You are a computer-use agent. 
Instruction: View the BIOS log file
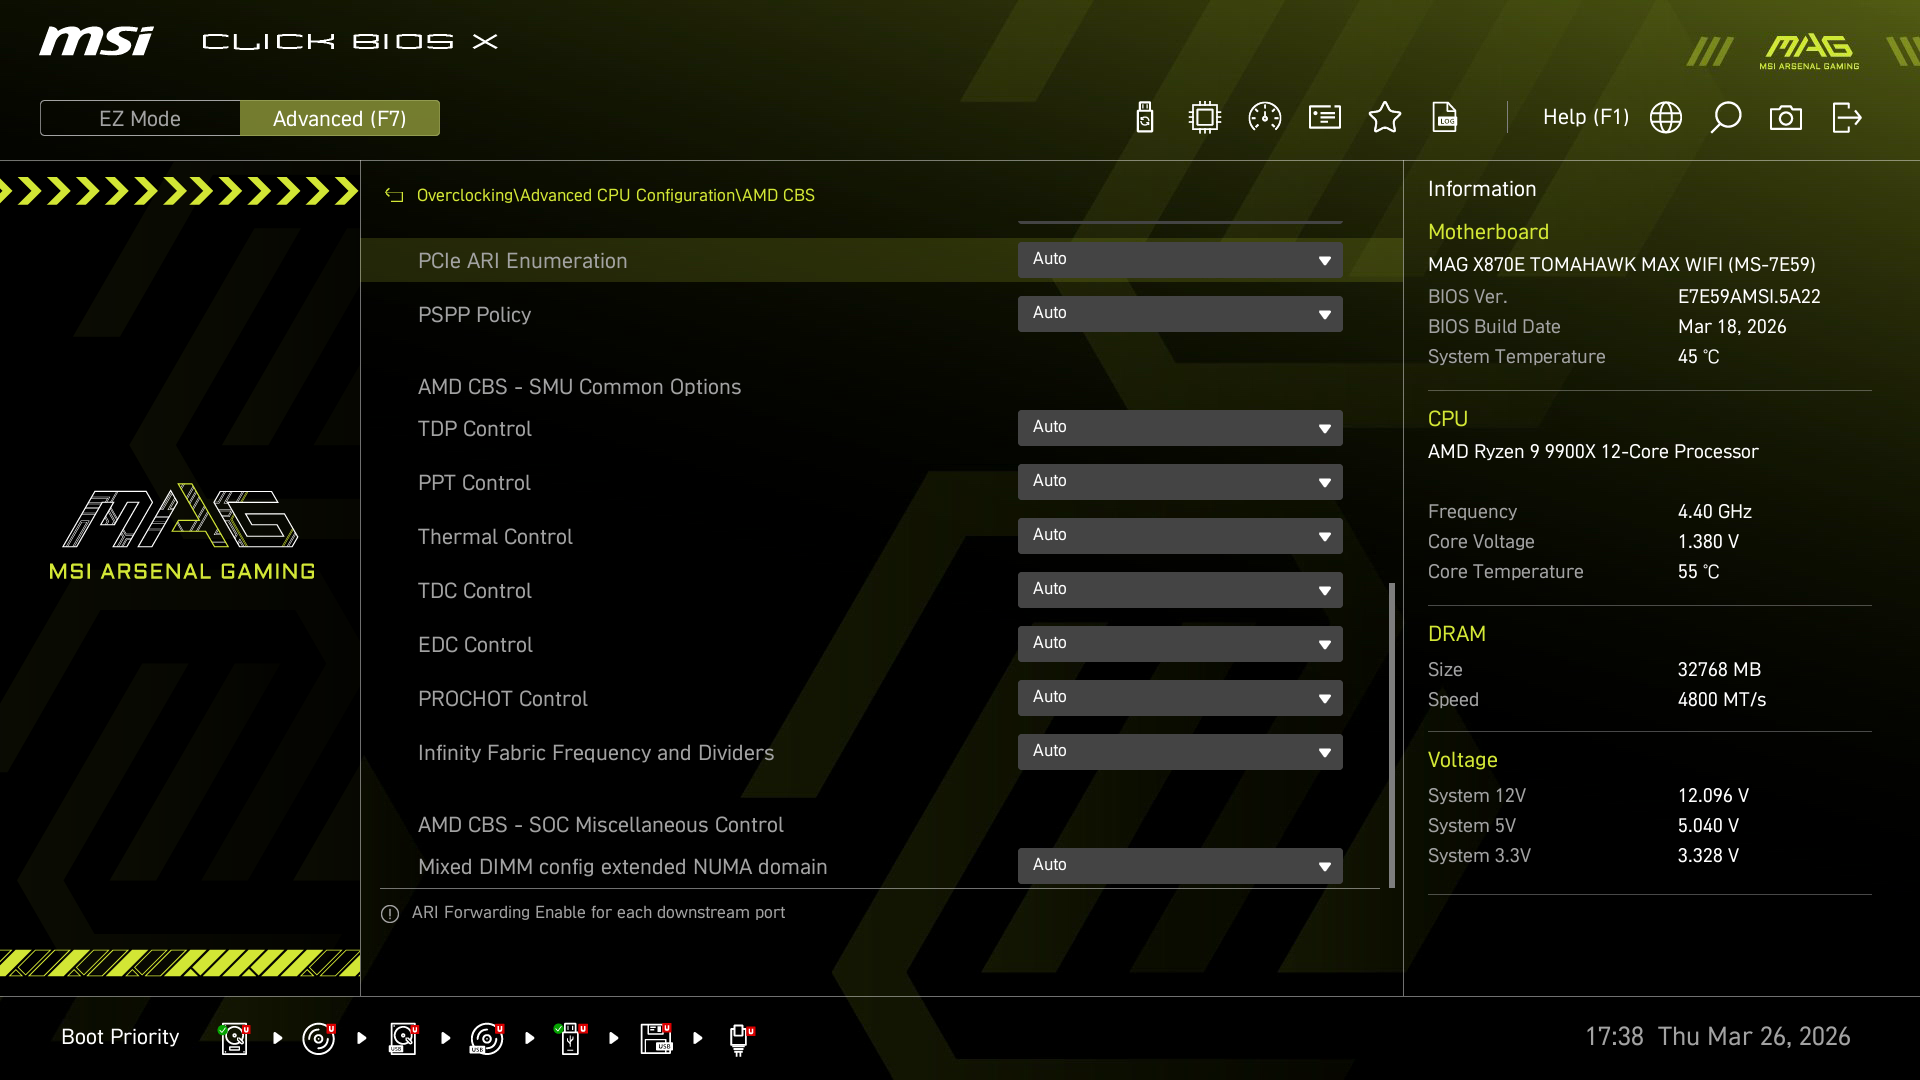click(1446, 117)
